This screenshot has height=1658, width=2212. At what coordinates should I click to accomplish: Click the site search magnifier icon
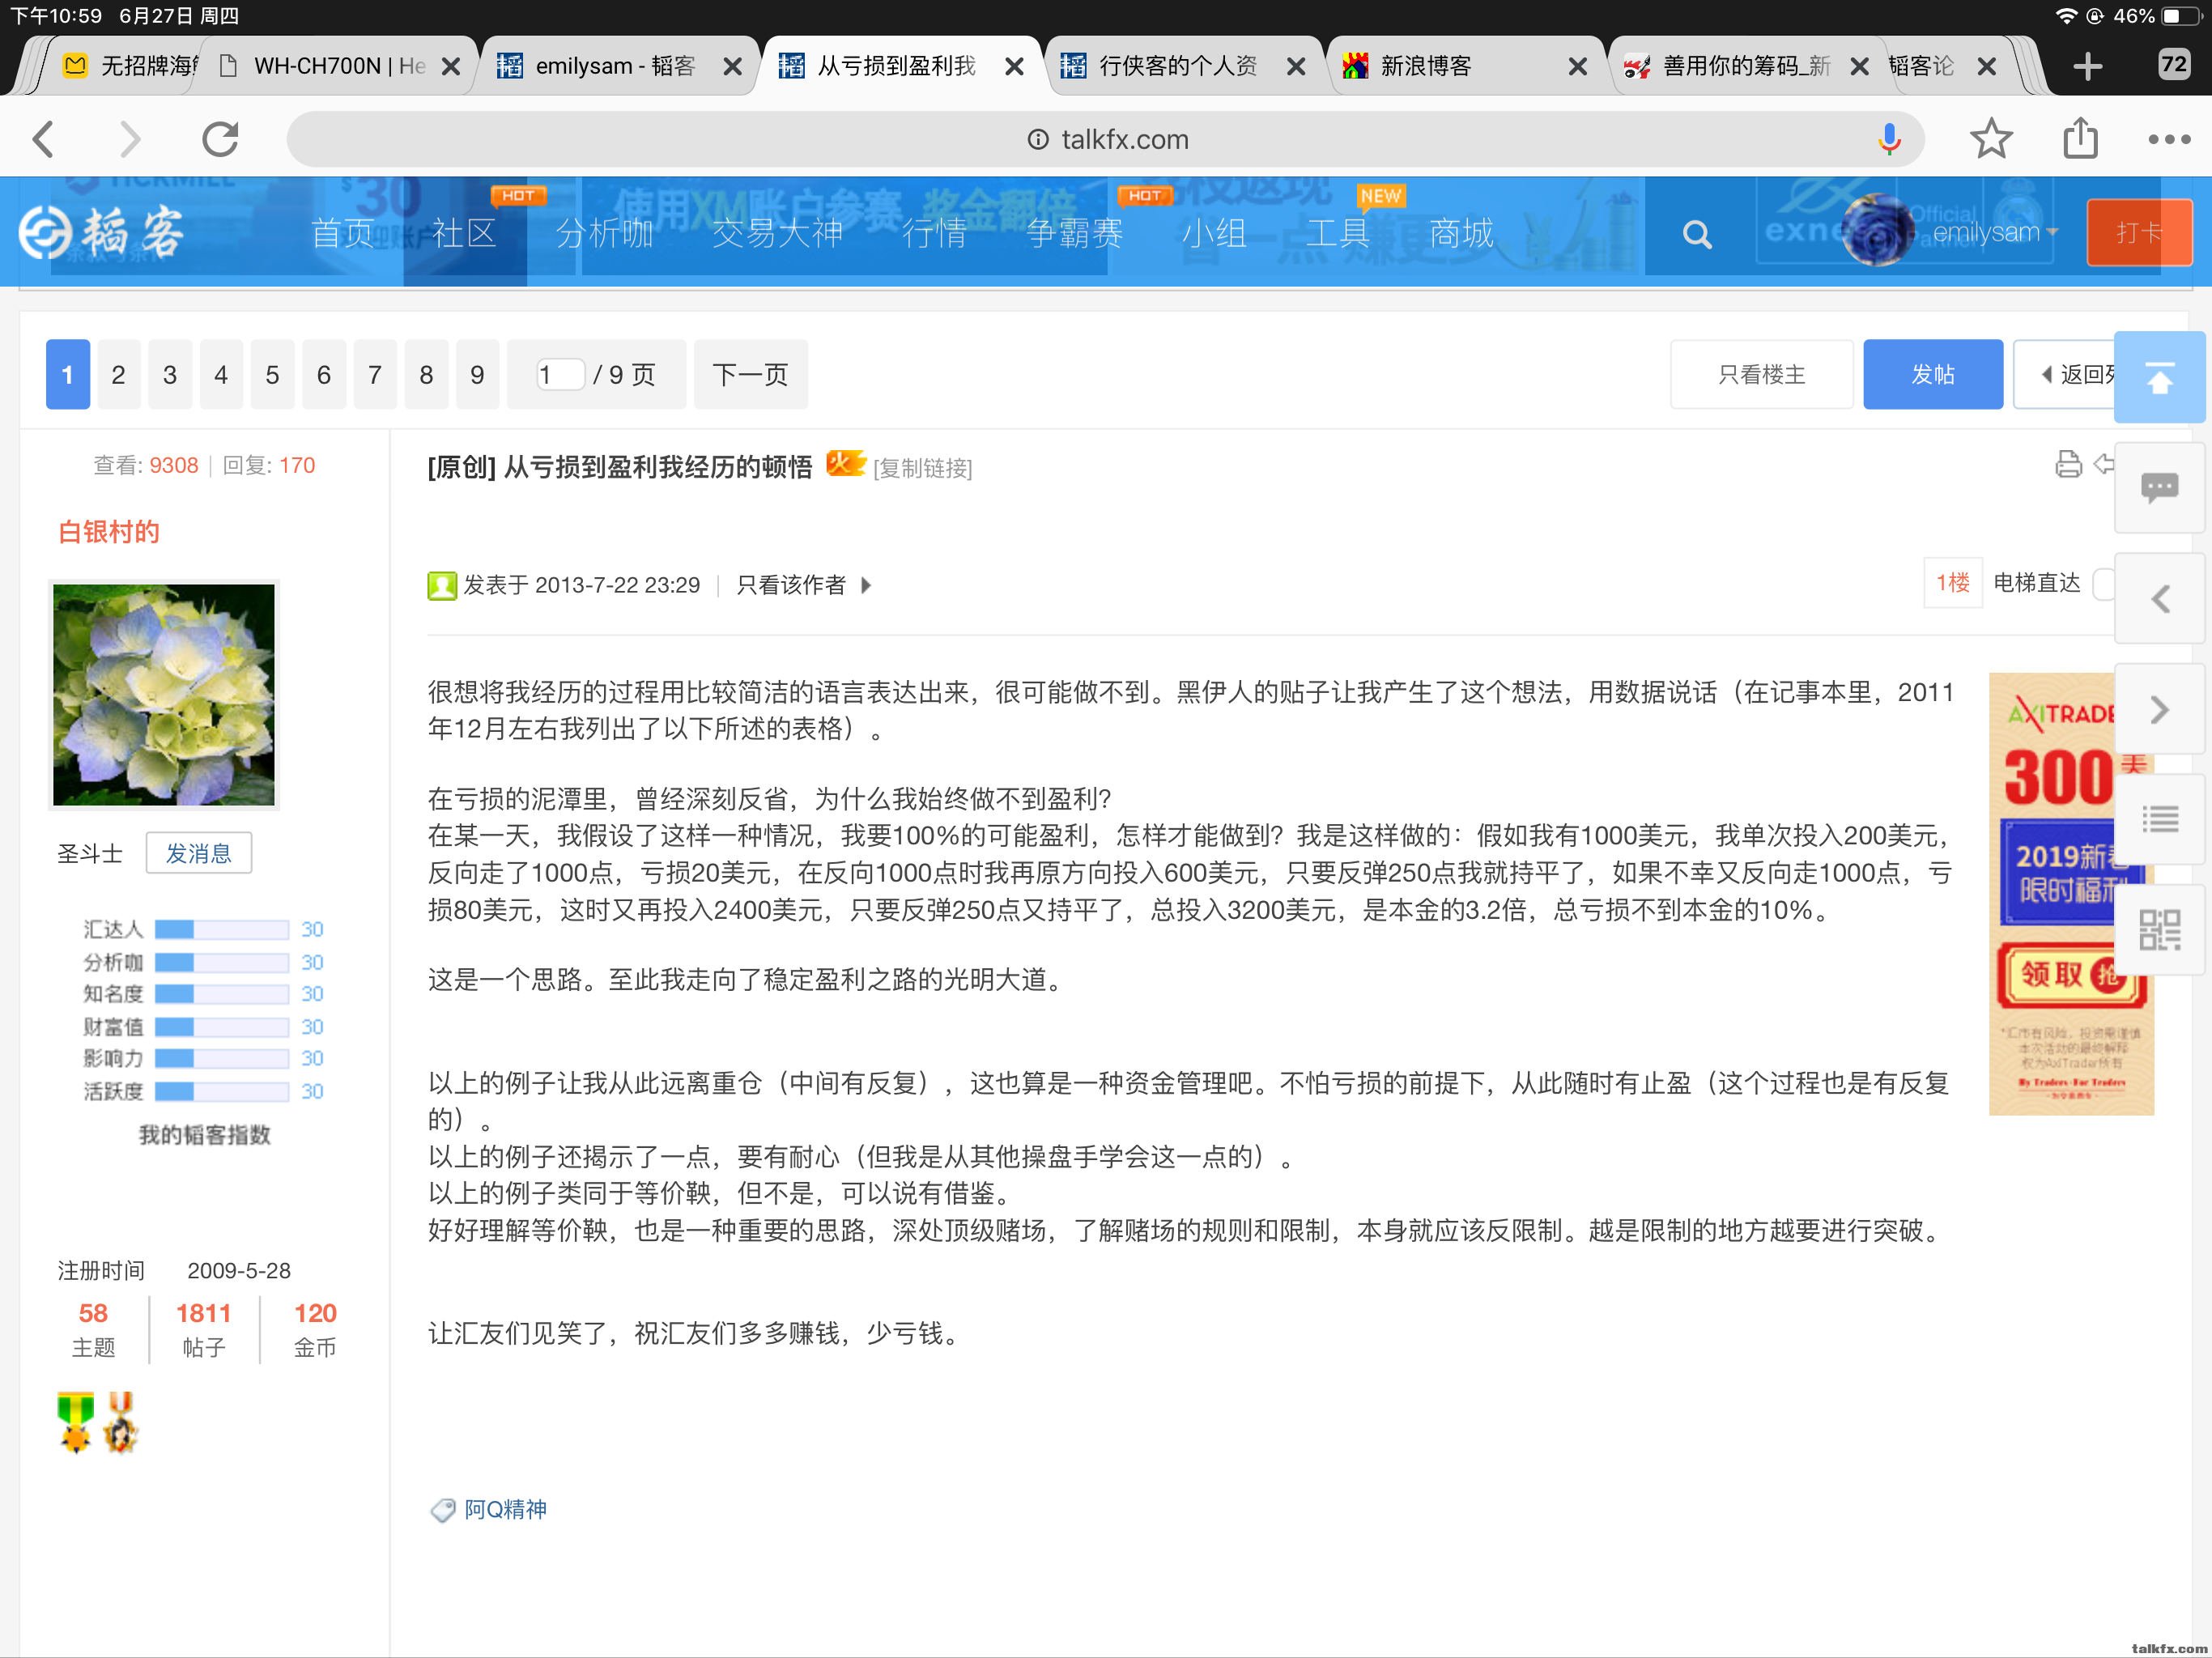pos(1696,234)
